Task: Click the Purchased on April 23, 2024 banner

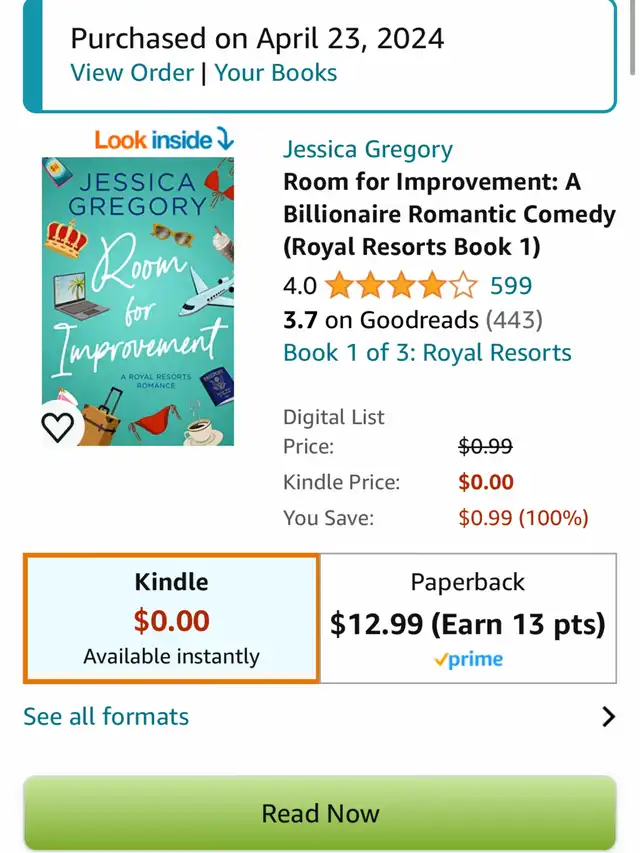Action: [257, 39]
